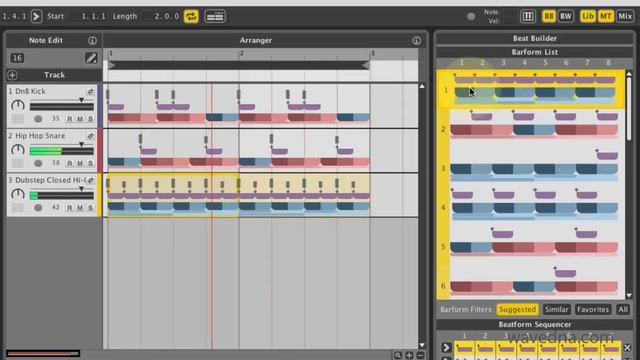
Task: Toggle the Mix panel button
Action: coord(625,16)
